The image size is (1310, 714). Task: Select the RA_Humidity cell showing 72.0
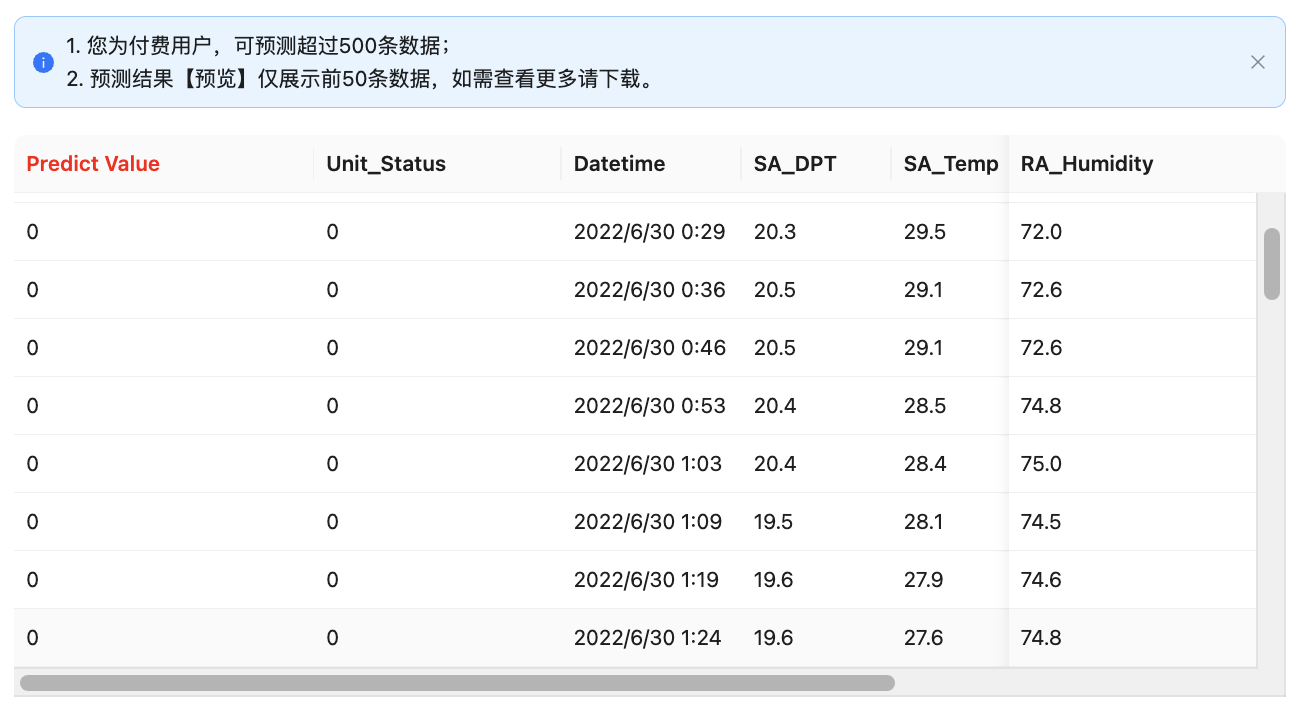pyautogui.click(x=1041, y=232)
